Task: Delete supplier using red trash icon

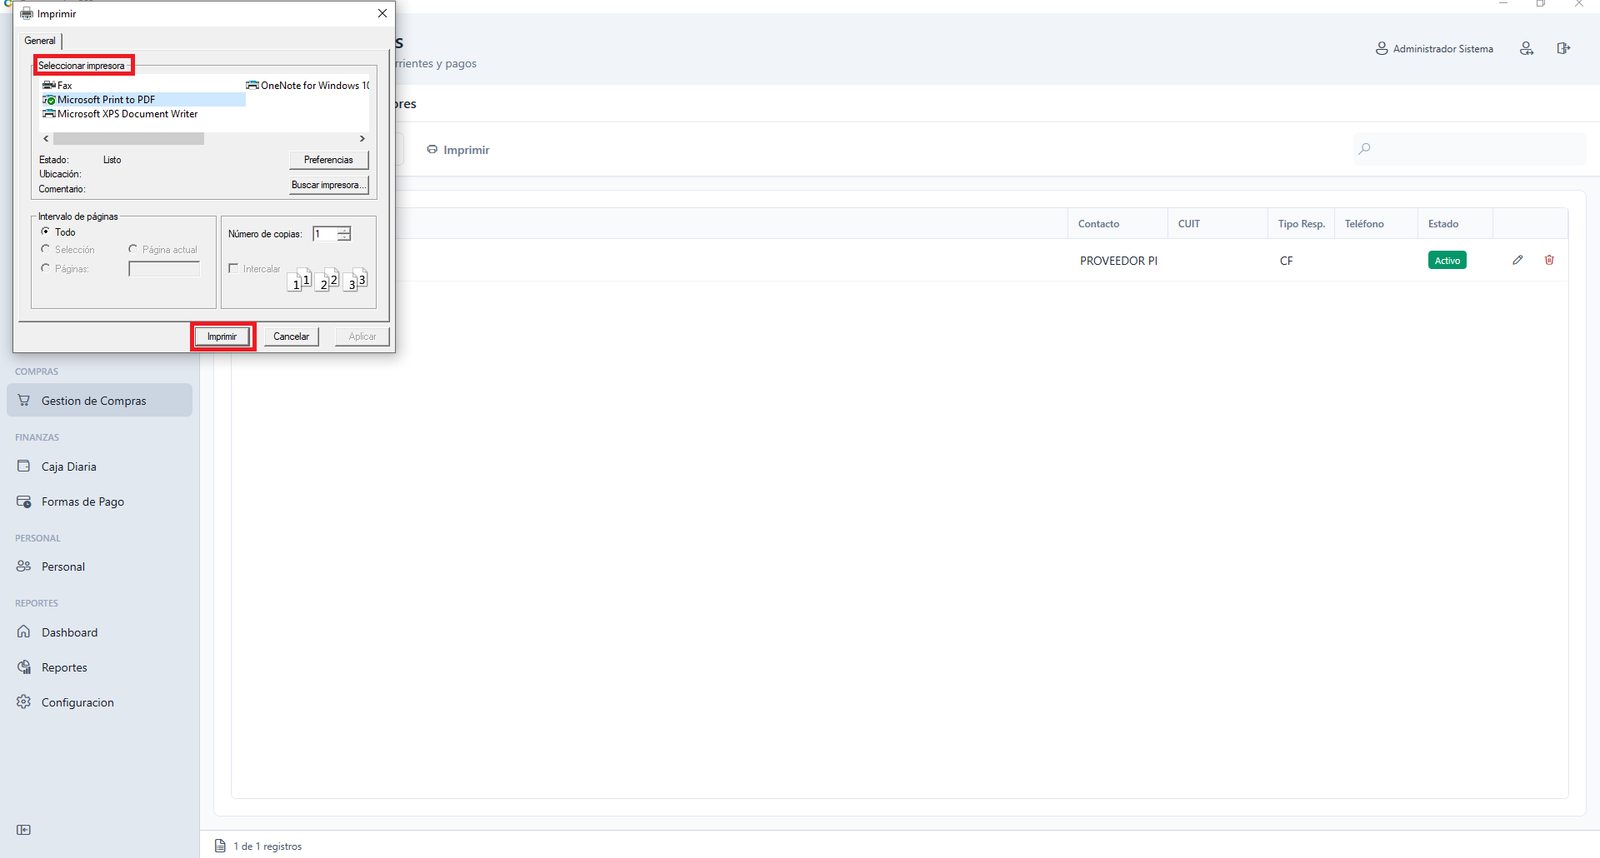Action: pos(1549,260)
